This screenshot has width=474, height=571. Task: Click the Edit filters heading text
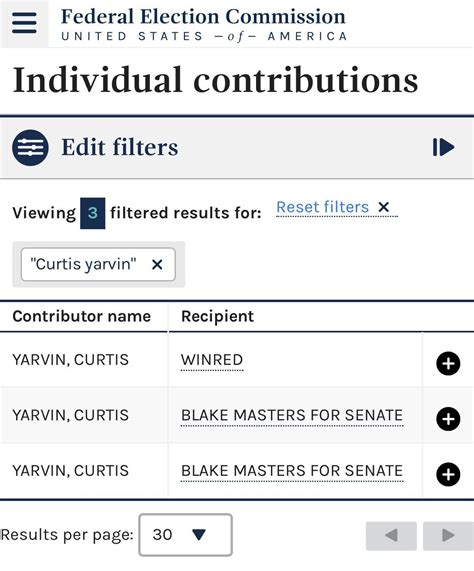pyautogui.click(x=120, y=147)
